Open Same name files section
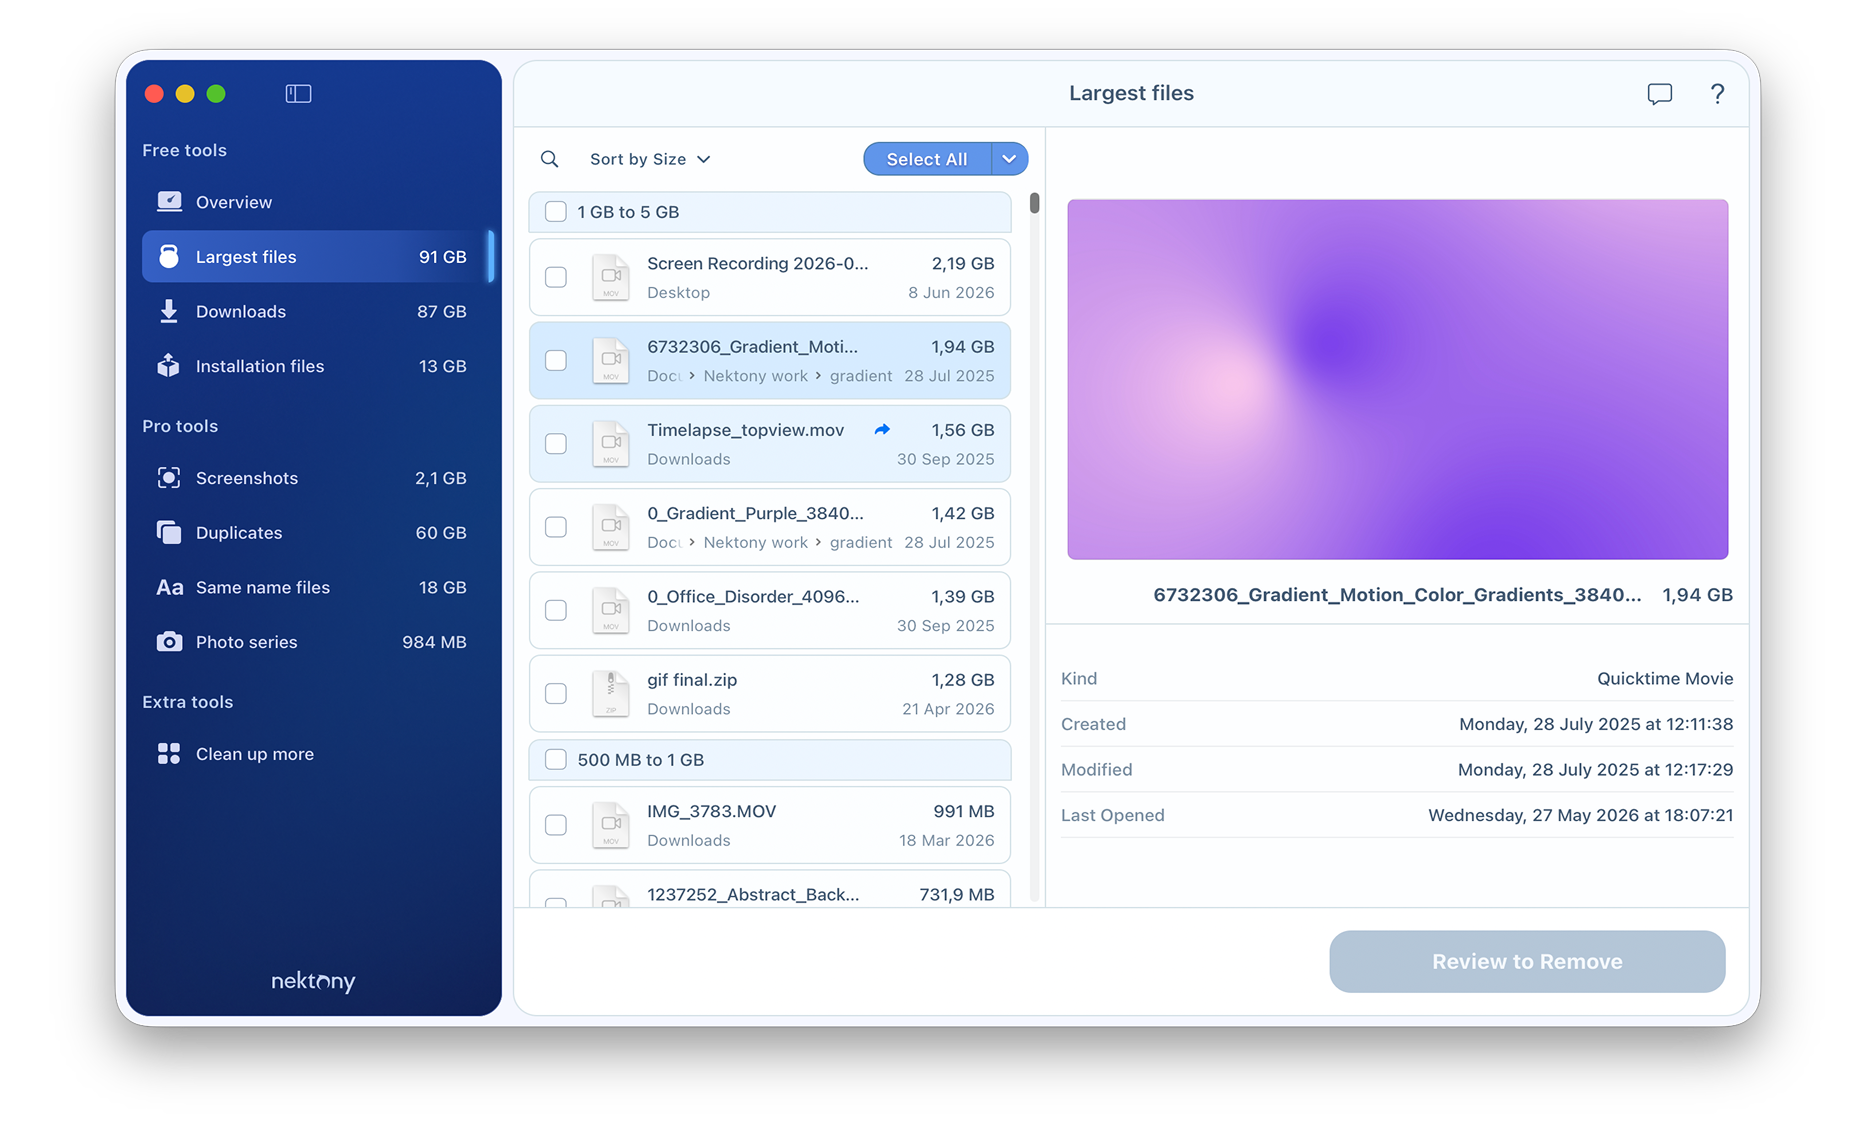The image size is (1876, 1123). click(314, 587)
